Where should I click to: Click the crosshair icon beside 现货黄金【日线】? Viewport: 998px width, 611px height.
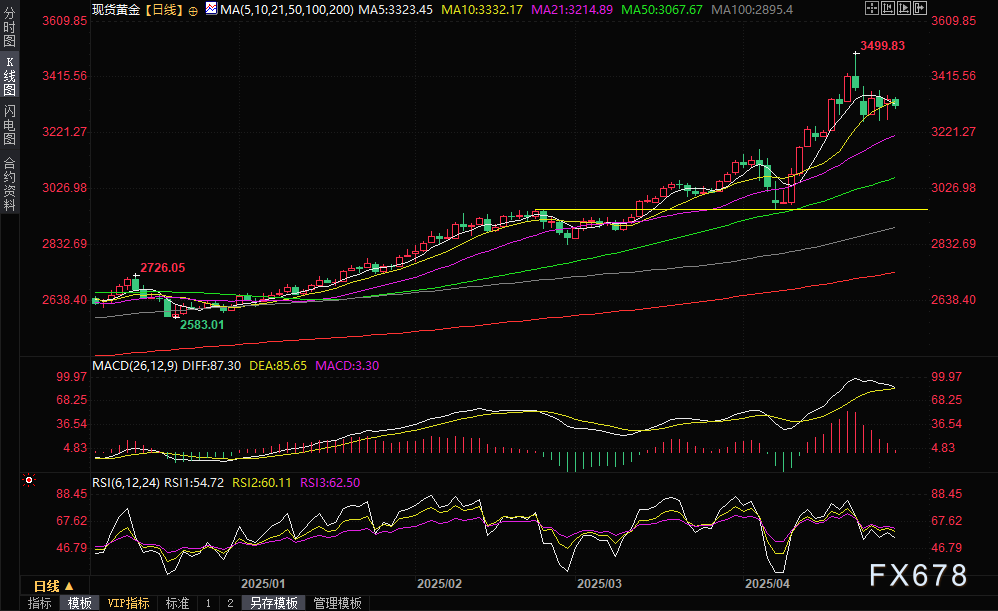(x=192, y=9)
